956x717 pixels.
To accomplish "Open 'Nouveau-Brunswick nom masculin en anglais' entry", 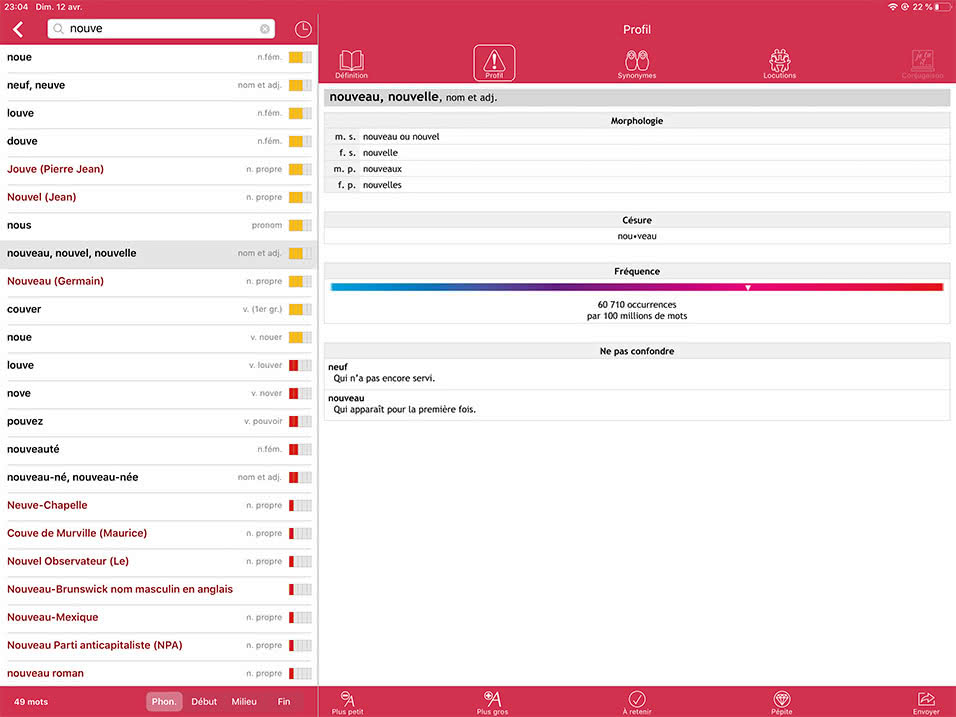I will pos(159,590).
